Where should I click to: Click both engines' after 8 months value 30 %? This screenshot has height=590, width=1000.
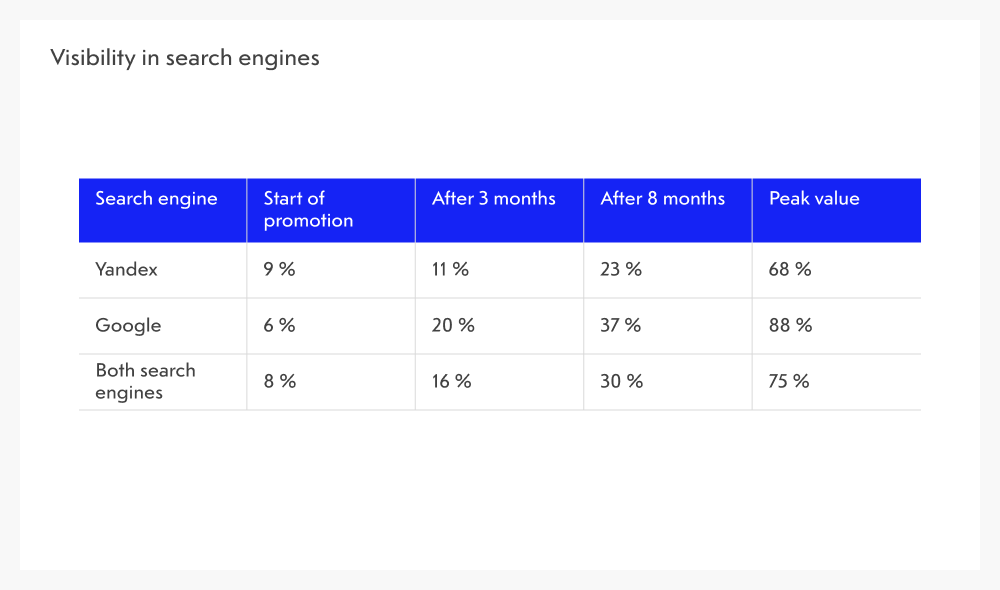[621, 382]
